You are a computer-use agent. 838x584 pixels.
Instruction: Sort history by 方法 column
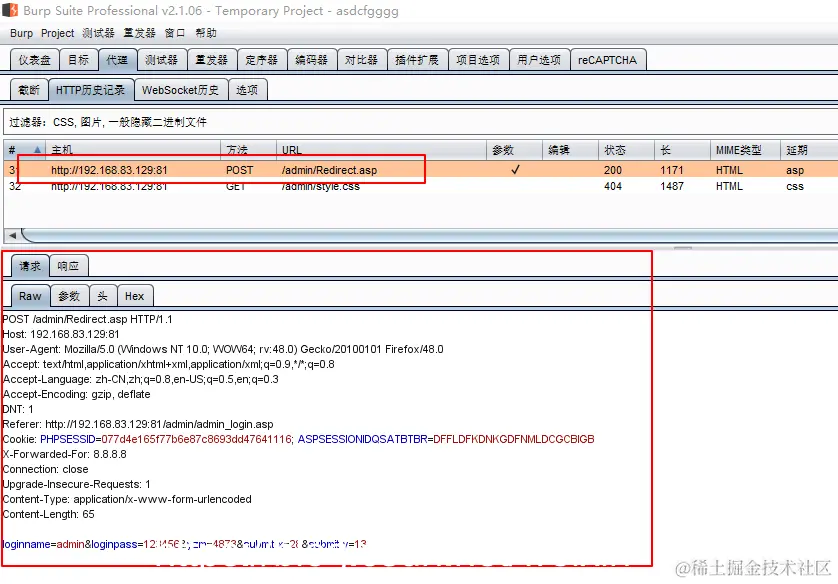pyautogui.click(x=248, y=150)
